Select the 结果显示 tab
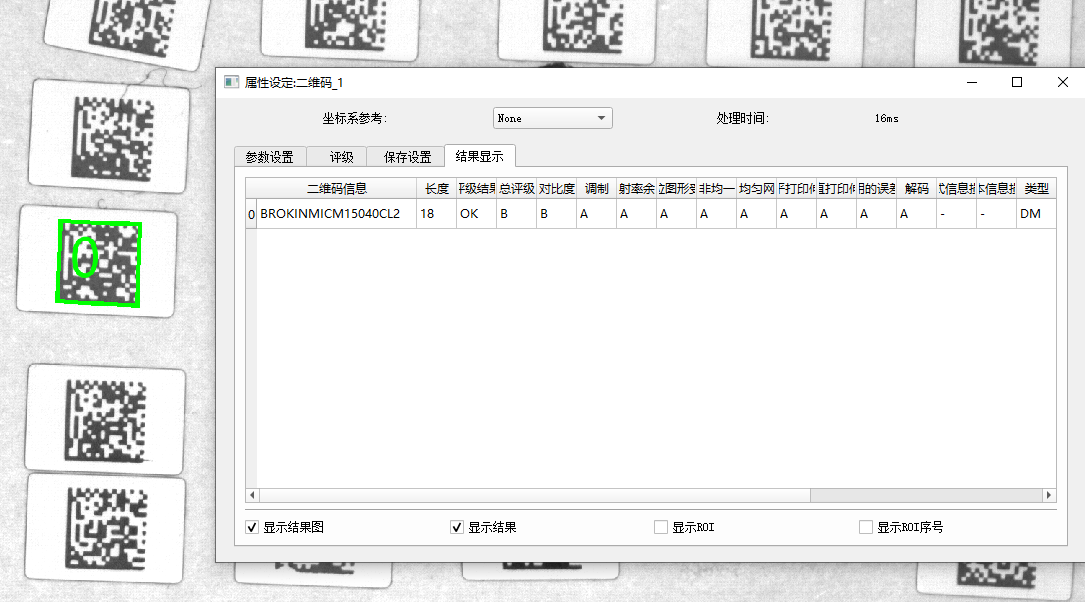Screen dimensions: 1085x602 (x=479, y=156)
